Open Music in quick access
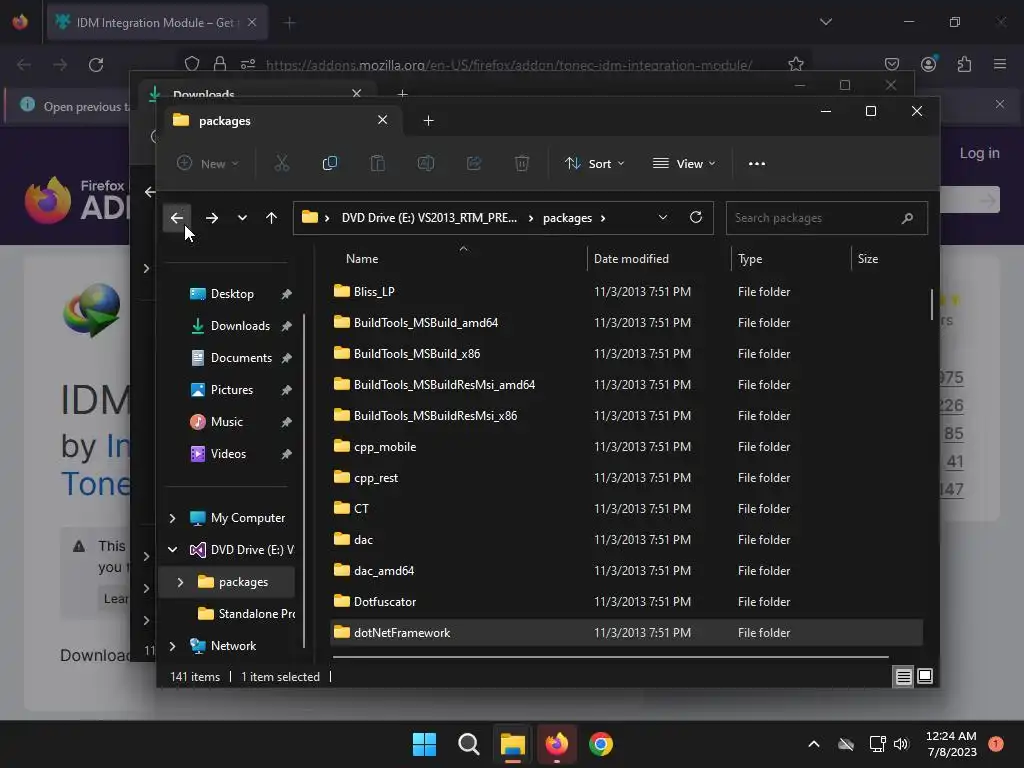This screenshot has width=1024, height=768. 227,422
